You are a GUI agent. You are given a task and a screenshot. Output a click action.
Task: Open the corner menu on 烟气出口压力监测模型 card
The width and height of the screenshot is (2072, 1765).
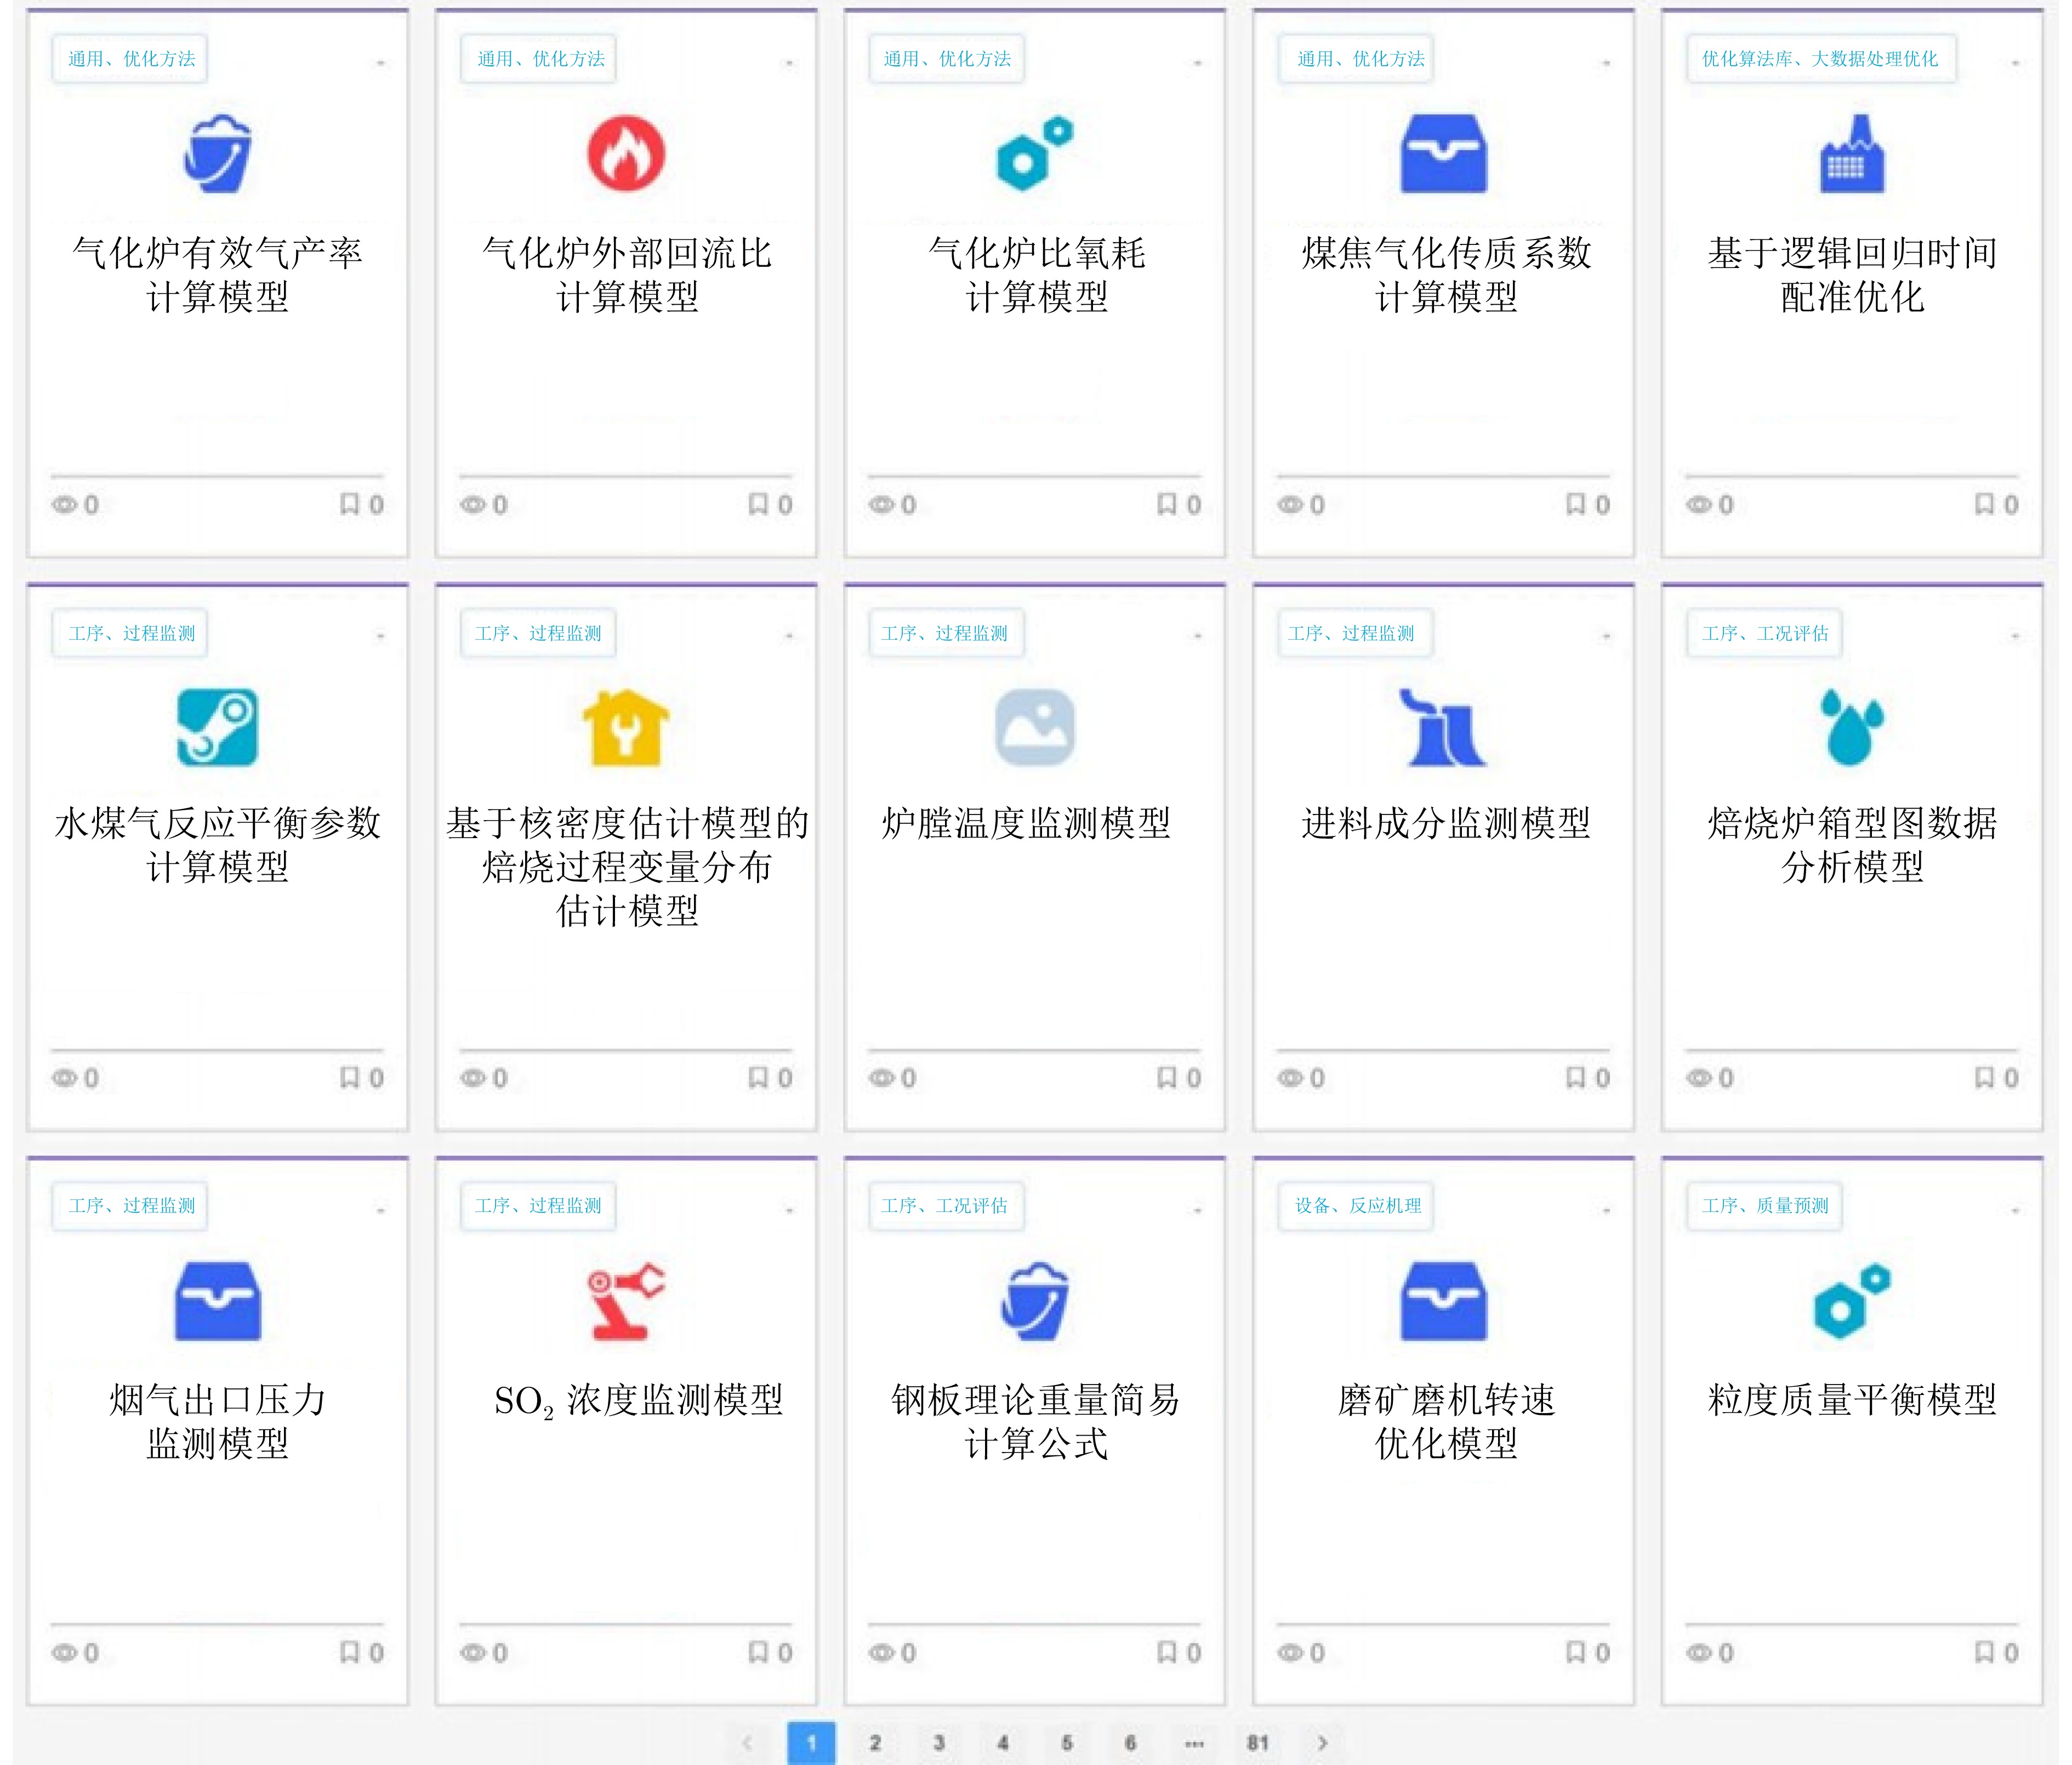click(380, 1210)
